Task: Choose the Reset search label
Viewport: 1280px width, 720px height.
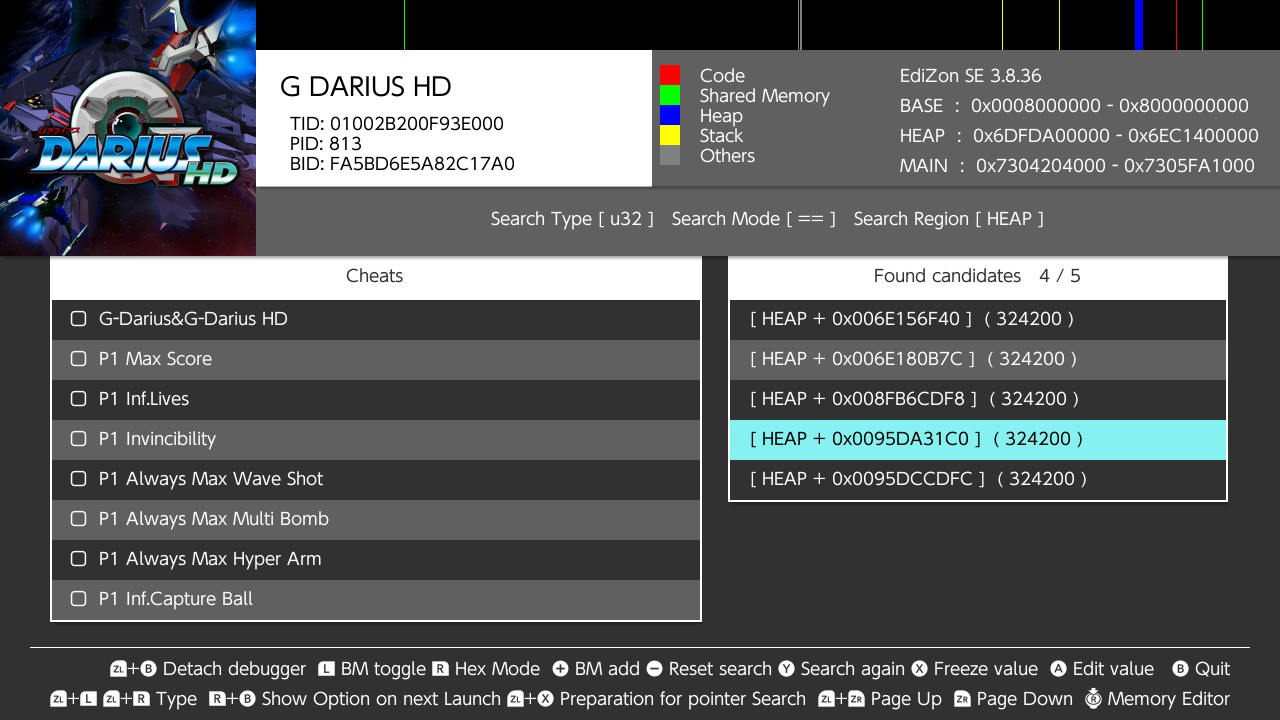Action: tap(720, 669)
